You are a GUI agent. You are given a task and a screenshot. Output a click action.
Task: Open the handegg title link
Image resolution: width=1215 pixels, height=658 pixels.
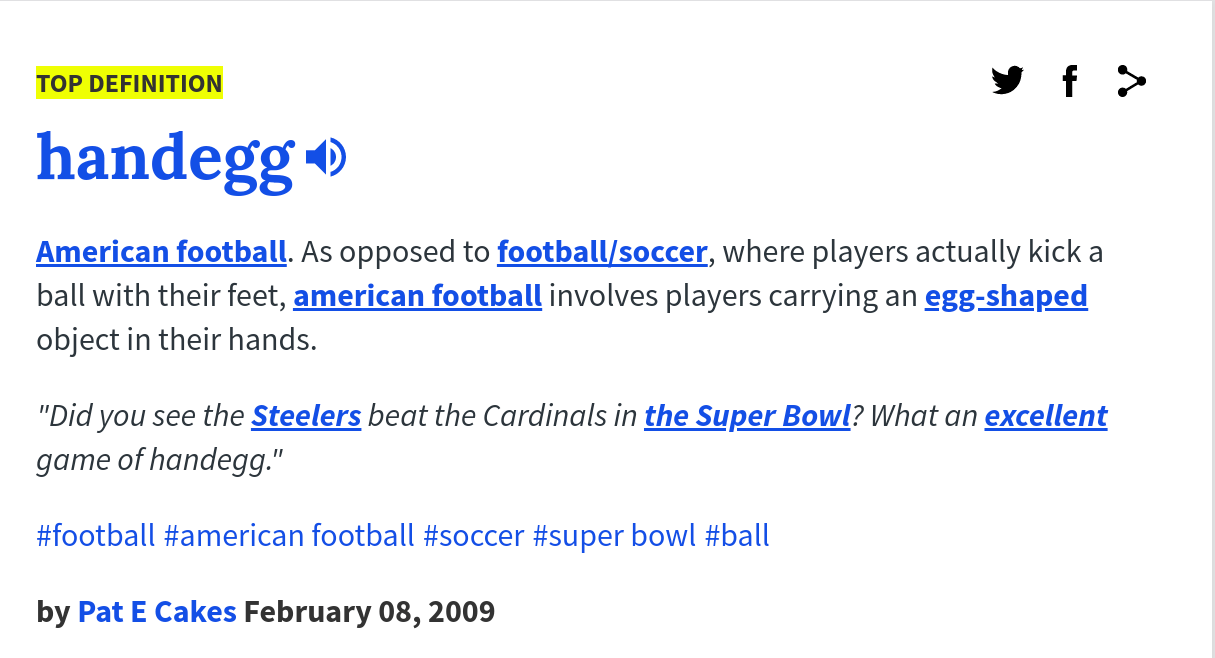click(166, 158)
